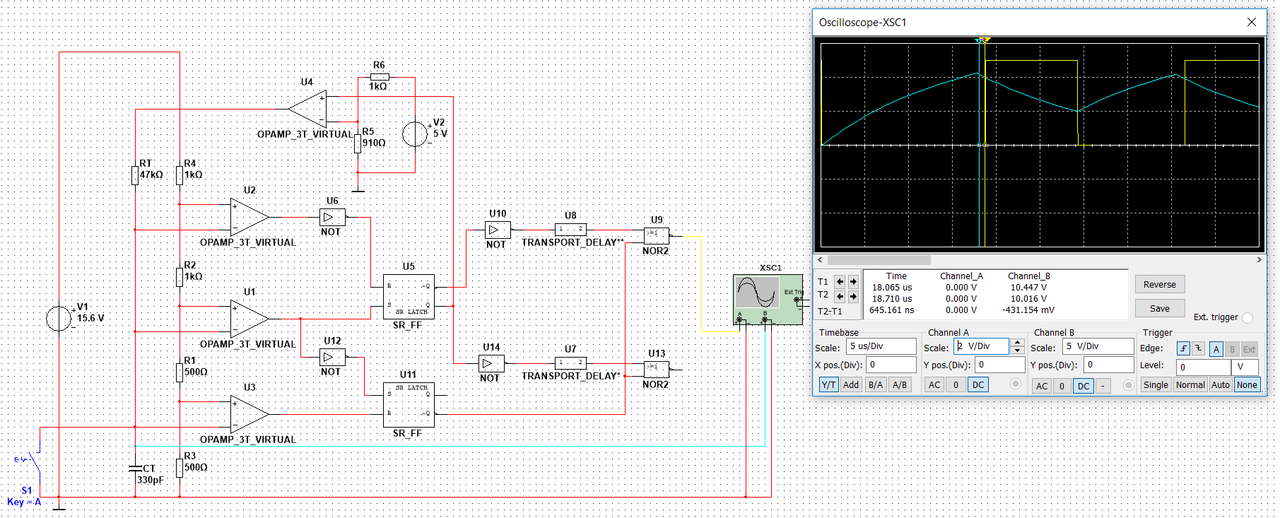The height and width of the screenshot is (518, 1280).
Task: Toggle switch S1 in the schematic
Action: pyautogui.click(x=32, y=460)
